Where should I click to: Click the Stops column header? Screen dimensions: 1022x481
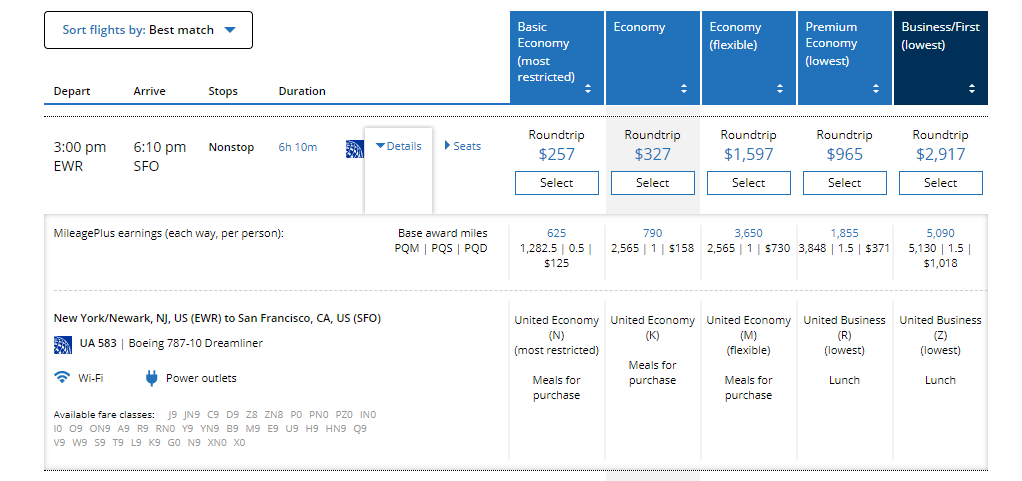(x=223, y=91)
